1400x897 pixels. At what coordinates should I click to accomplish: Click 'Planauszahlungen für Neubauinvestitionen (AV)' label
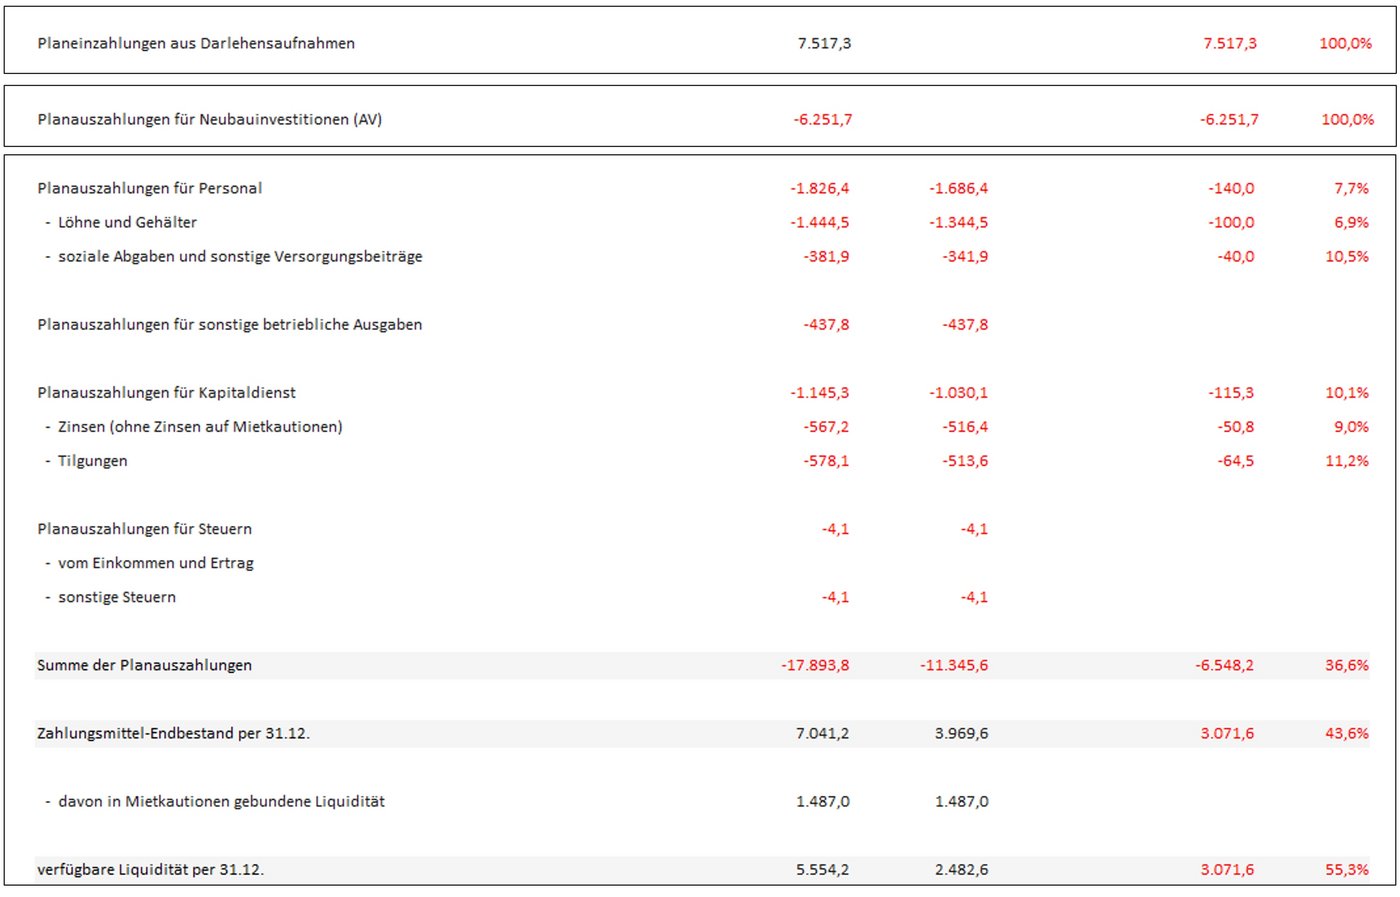coord(210,119)
